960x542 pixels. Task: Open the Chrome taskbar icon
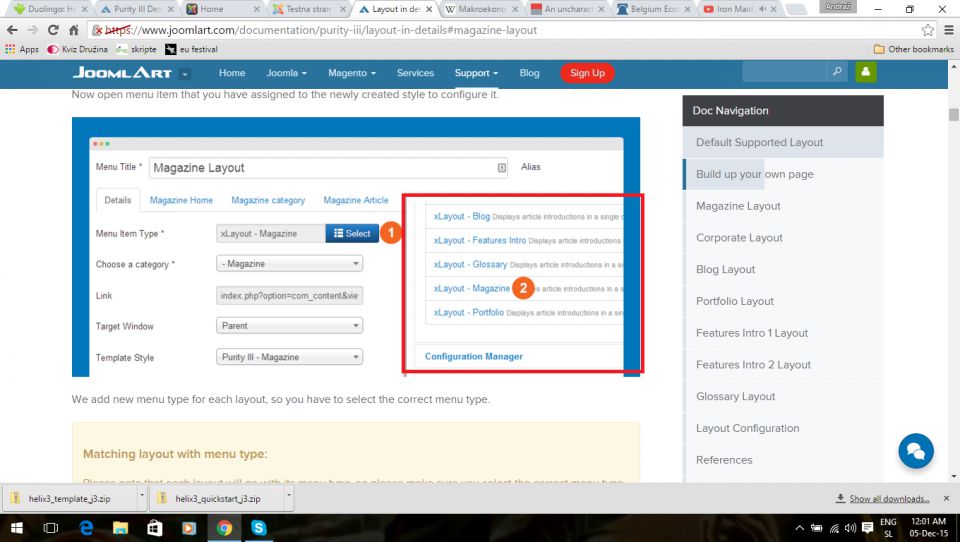(x=224, y=528)
